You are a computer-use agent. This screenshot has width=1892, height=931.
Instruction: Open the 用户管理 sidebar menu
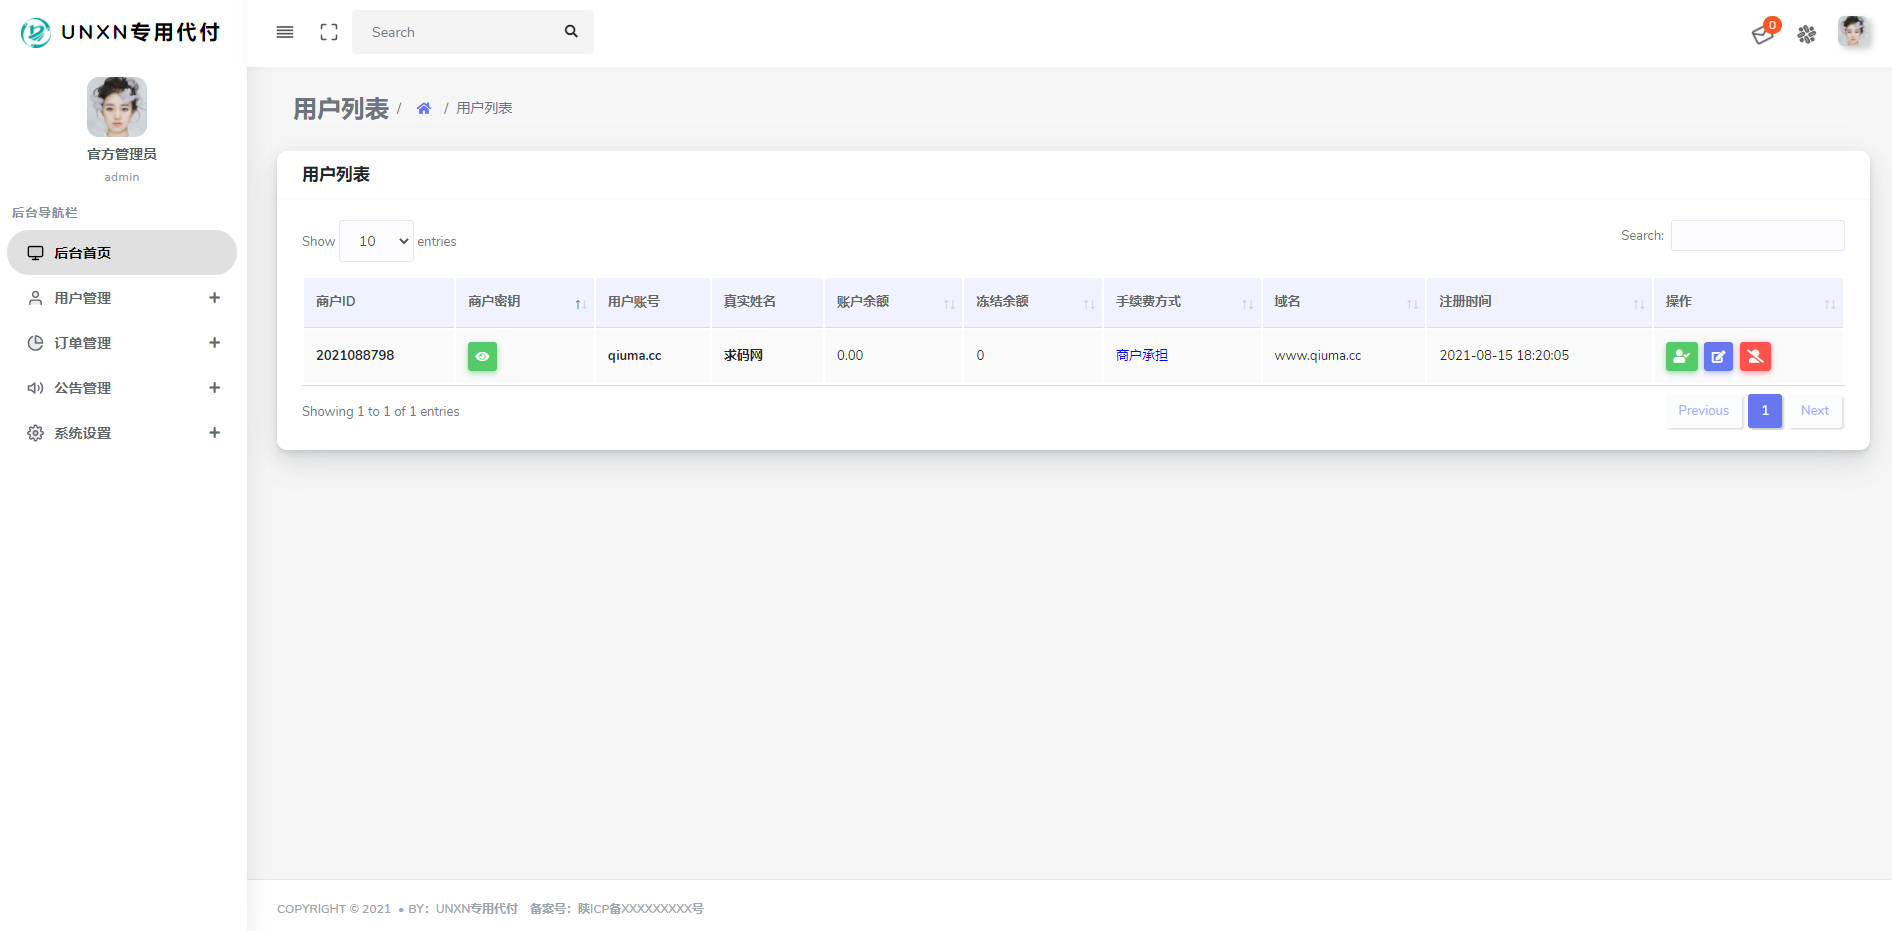(x=122, y=298)
